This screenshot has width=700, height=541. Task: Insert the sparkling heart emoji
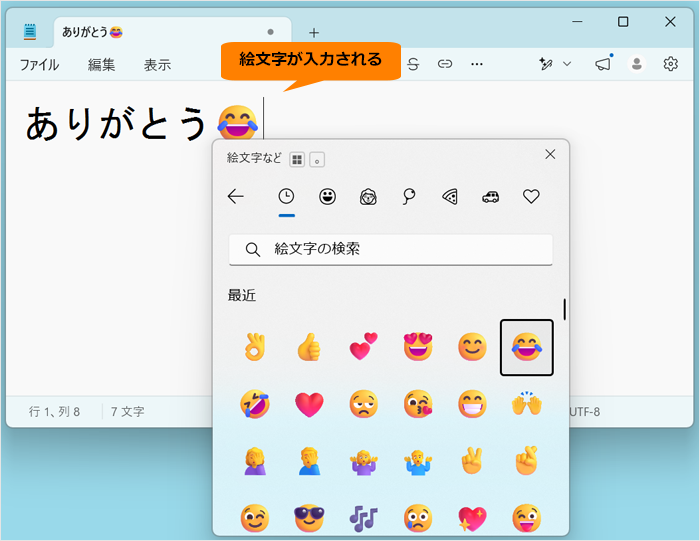click(472, 518)
